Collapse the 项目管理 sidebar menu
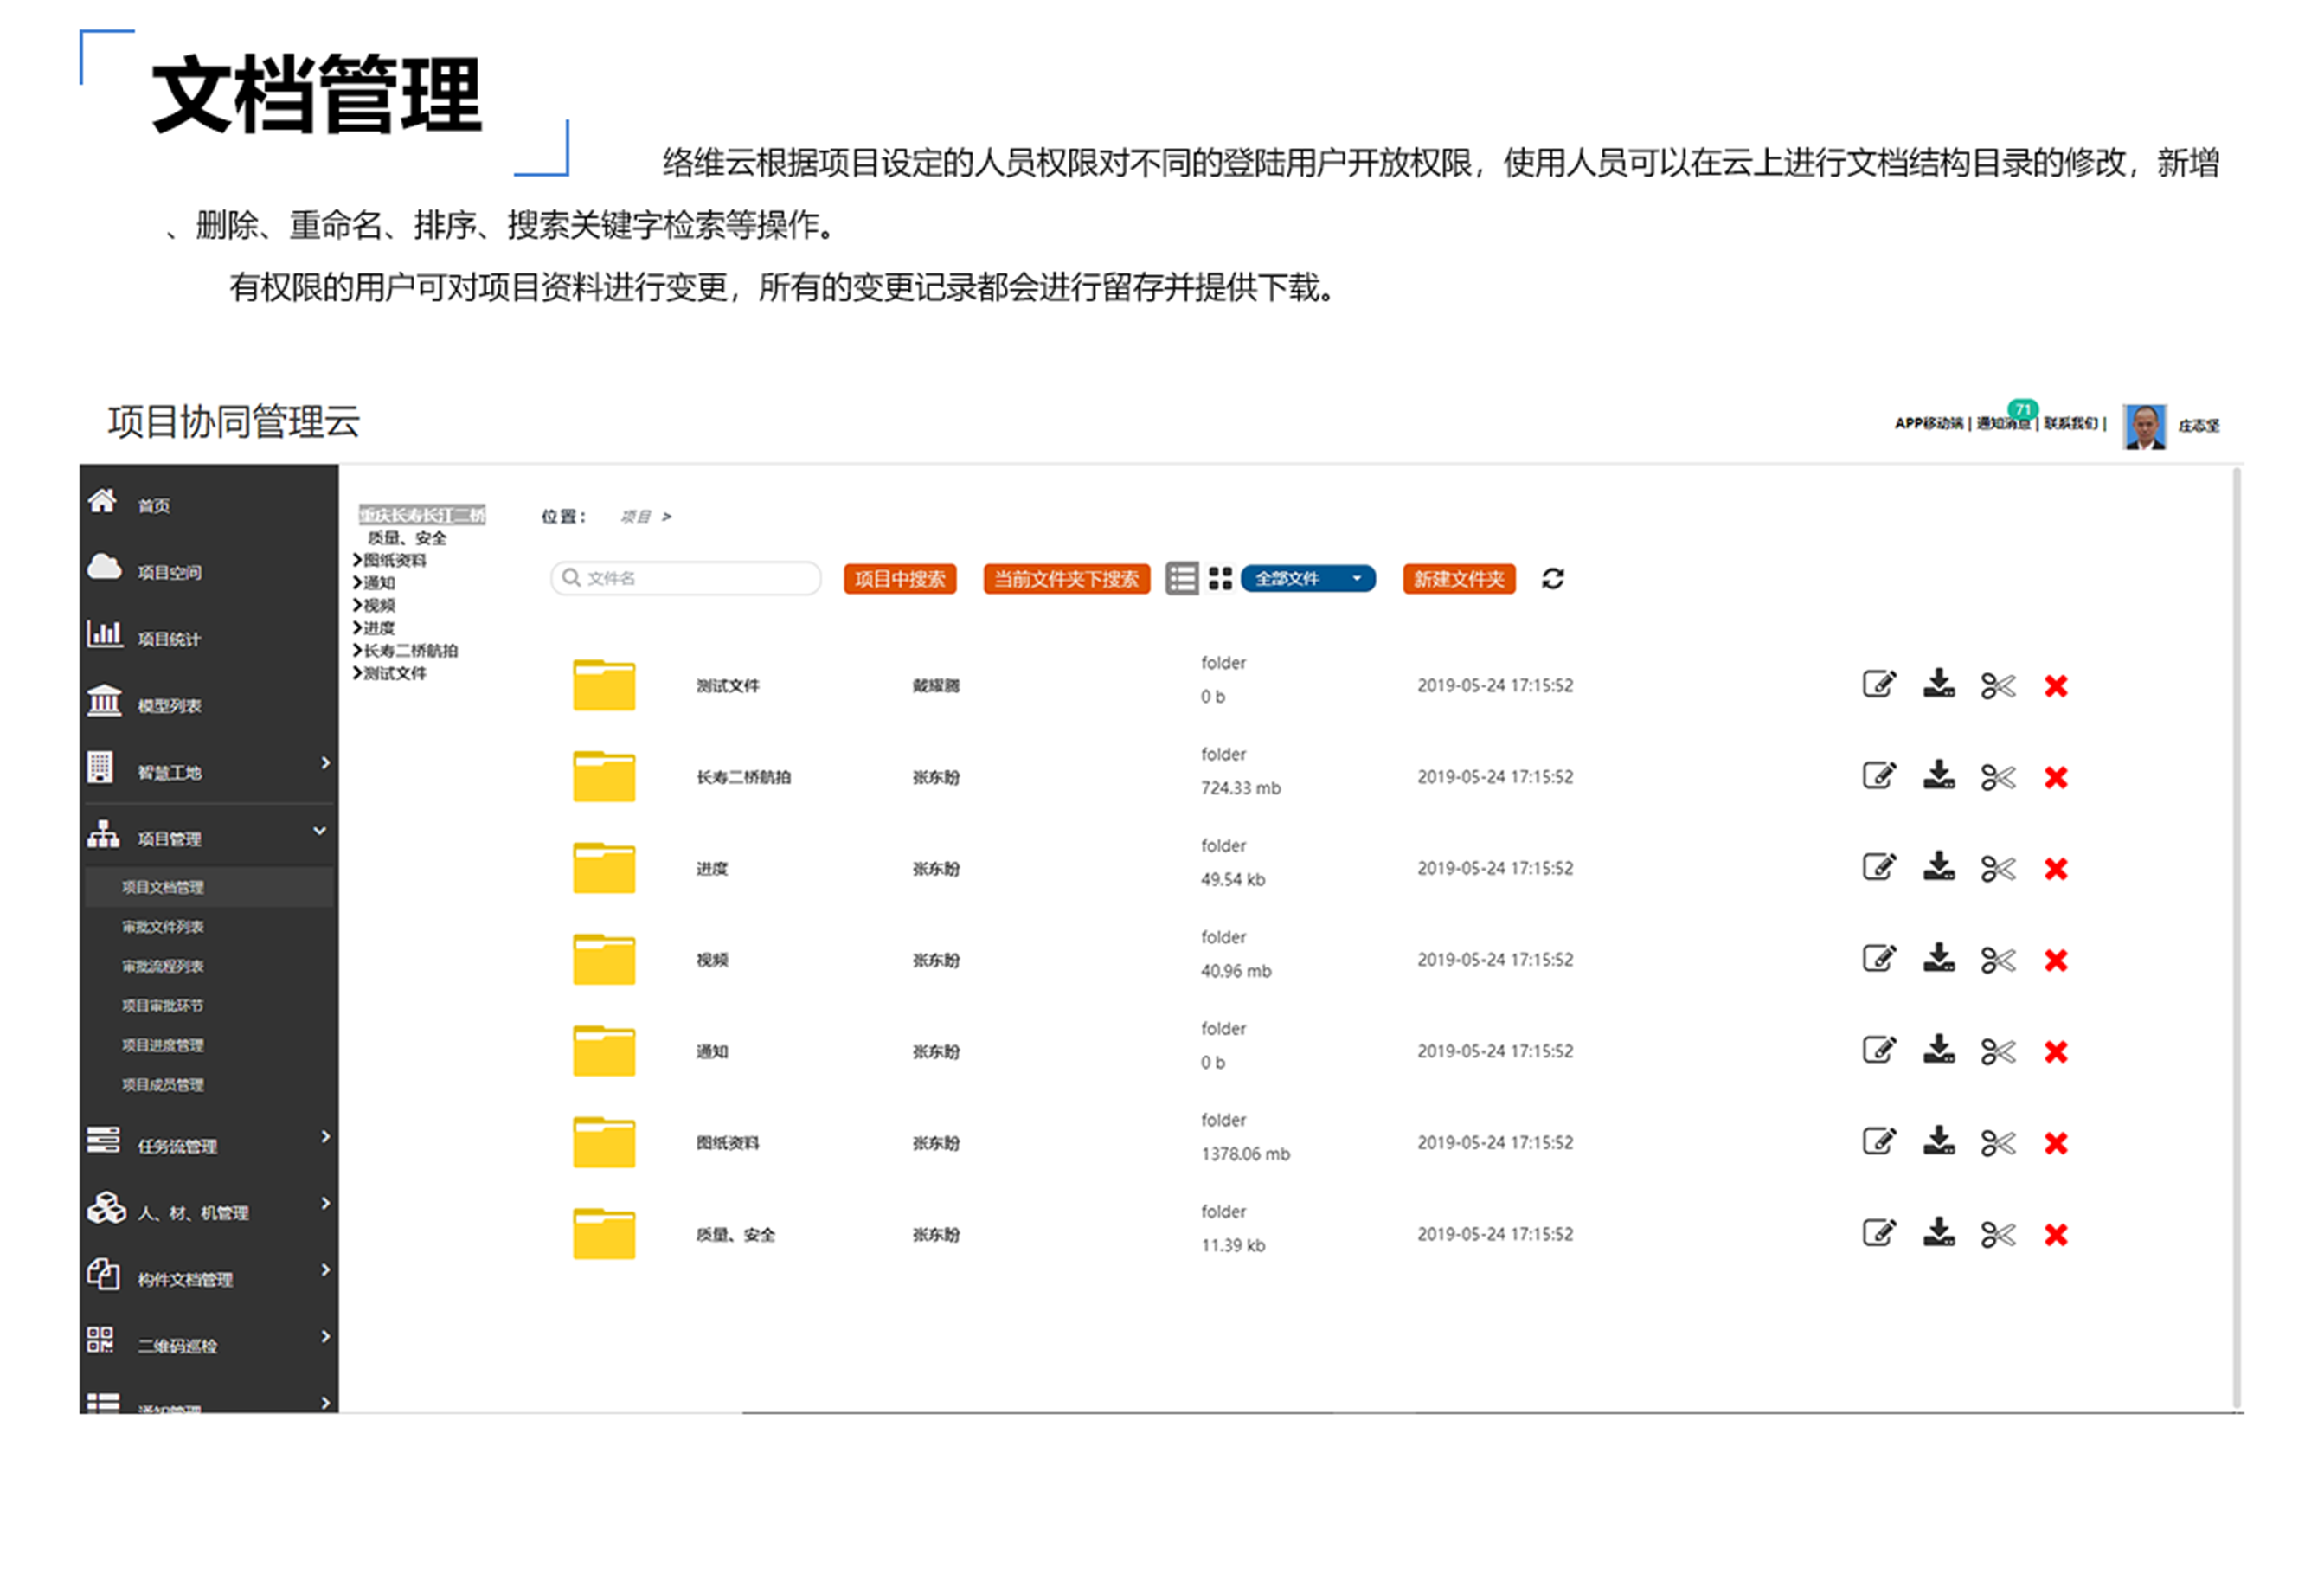The width and height of the screenshot is (2324, 1594). coord(320,831)
